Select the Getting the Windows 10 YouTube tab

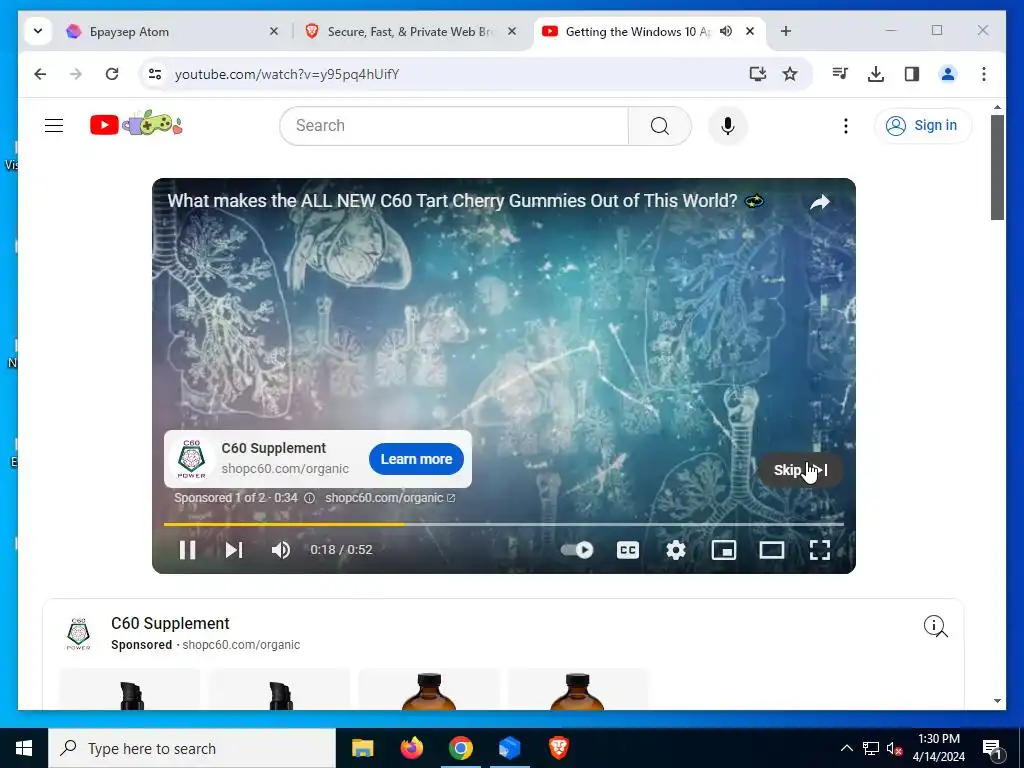coord(637,31)
